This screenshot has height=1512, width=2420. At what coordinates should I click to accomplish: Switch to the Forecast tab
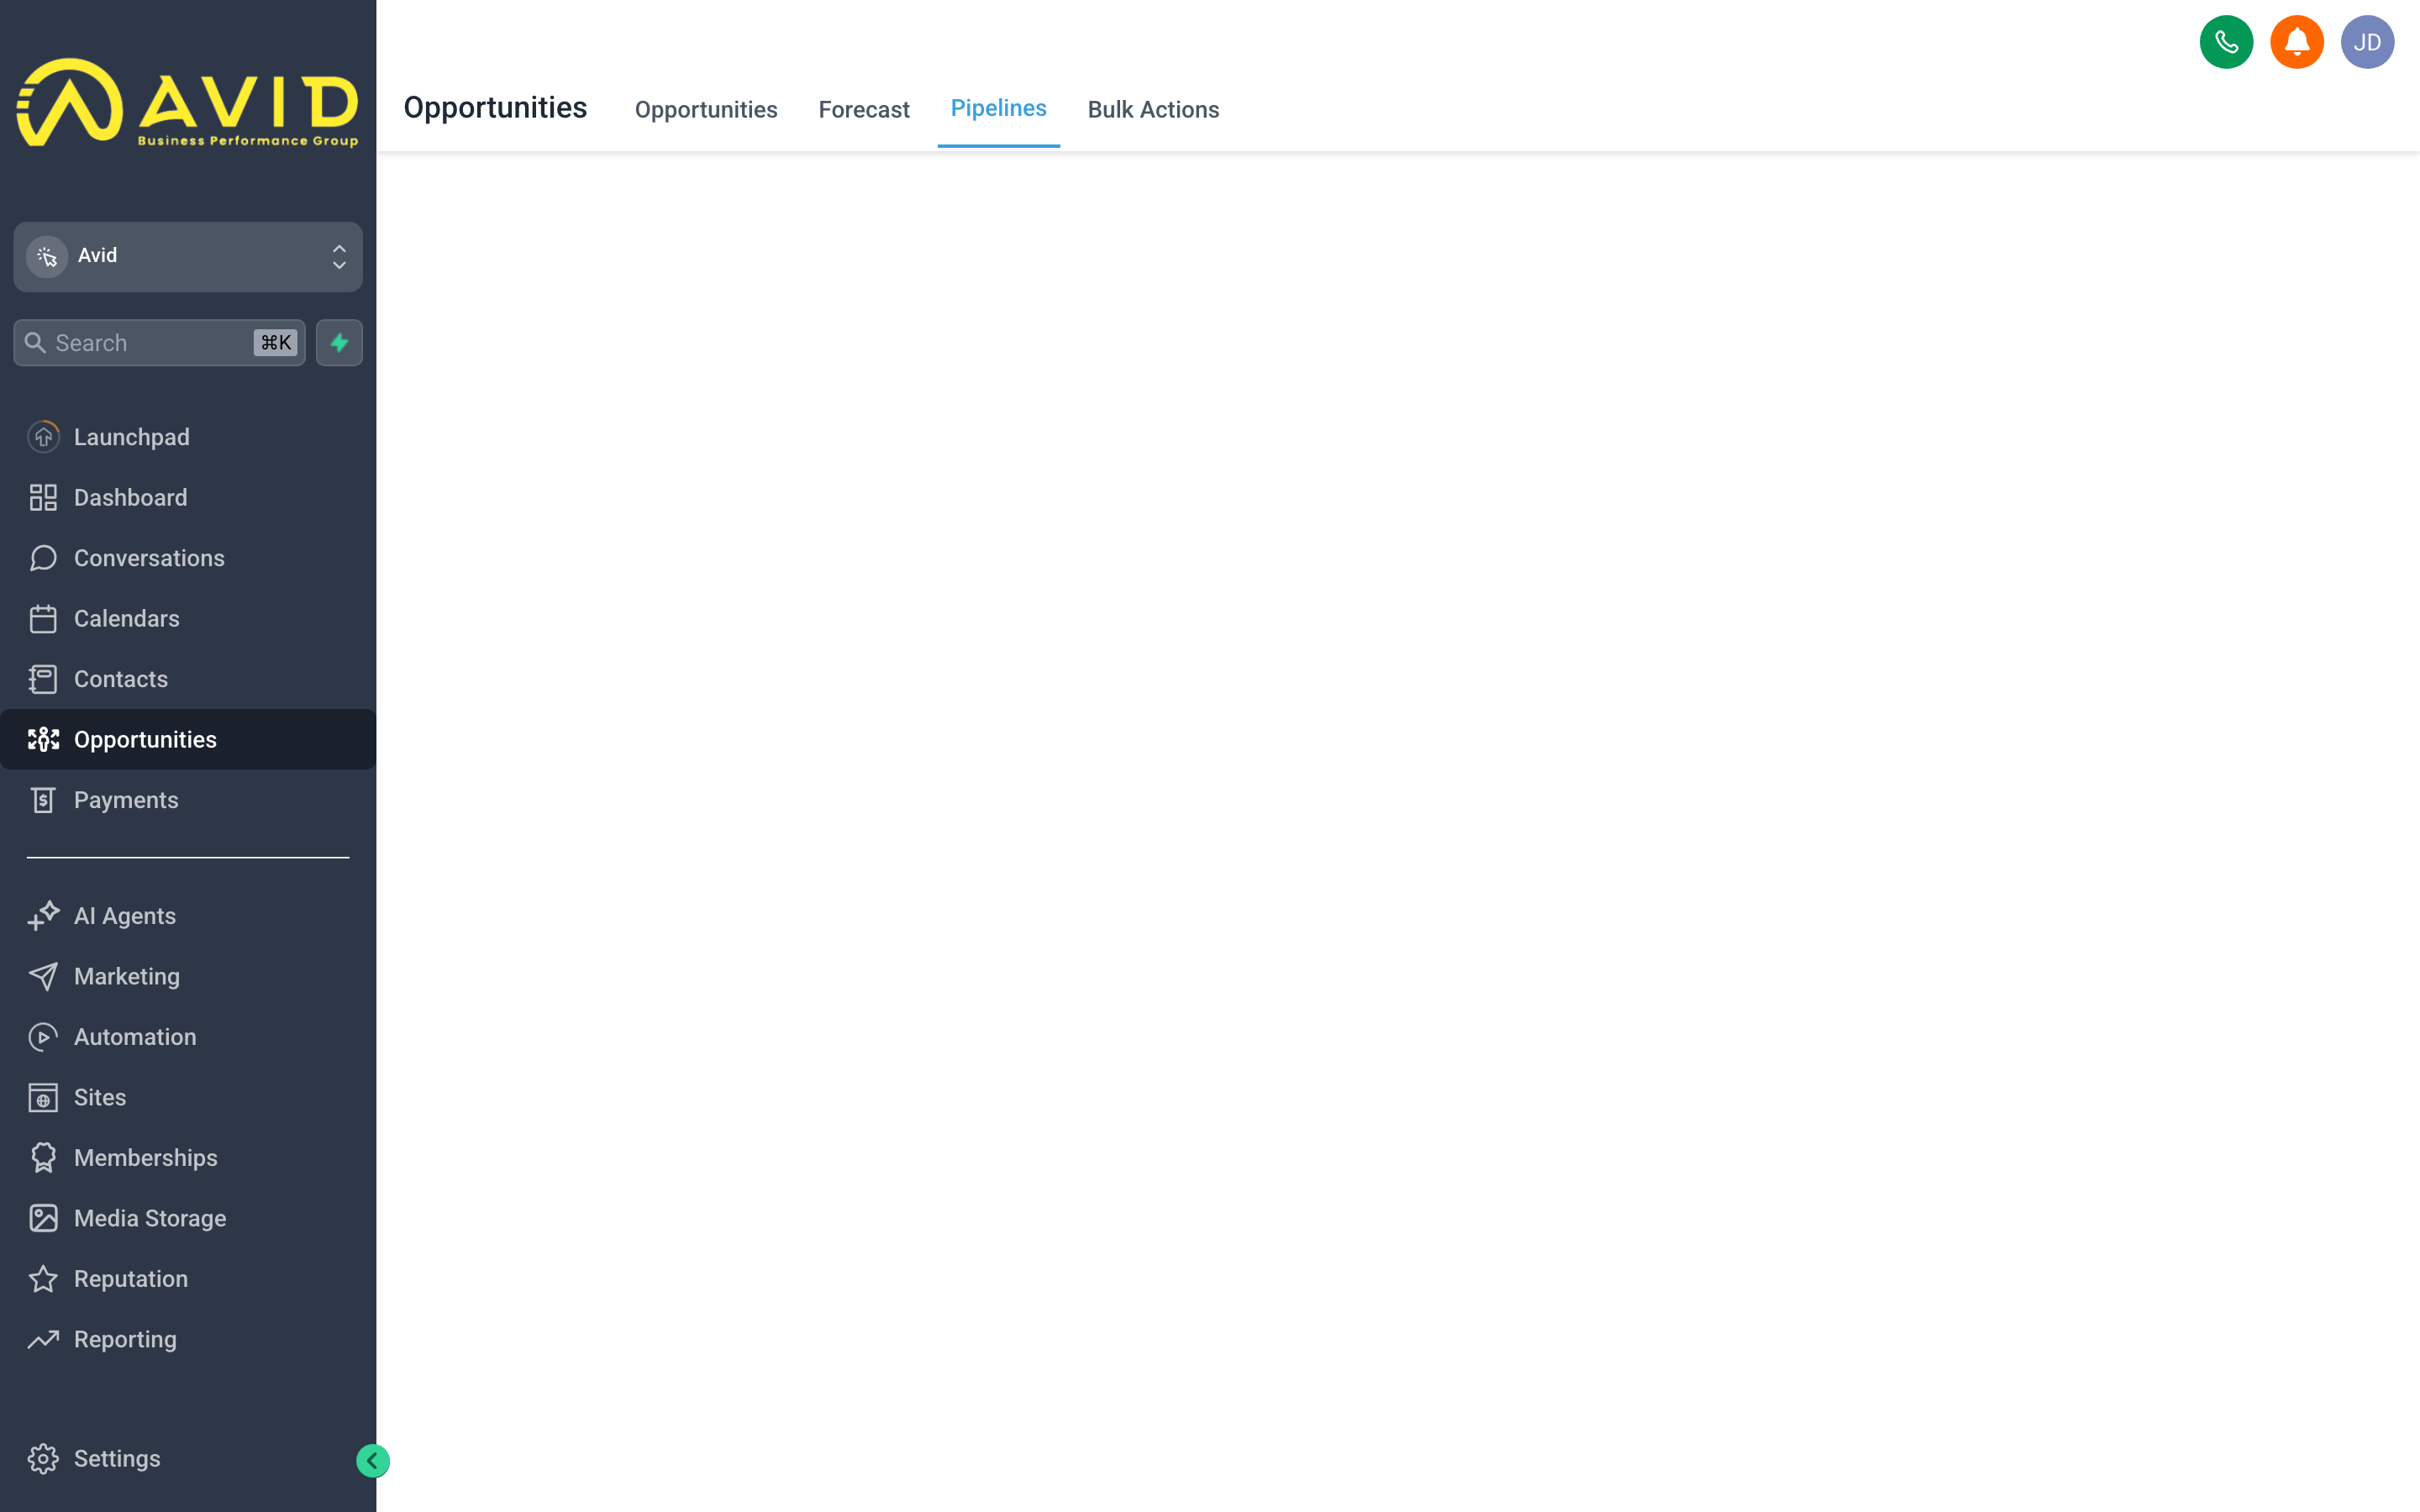(864, 110)
